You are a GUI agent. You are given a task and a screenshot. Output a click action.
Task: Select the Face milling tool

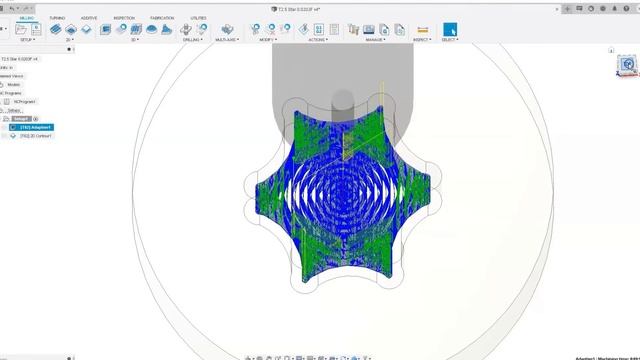pyautogui.click(x=87, y=29)
